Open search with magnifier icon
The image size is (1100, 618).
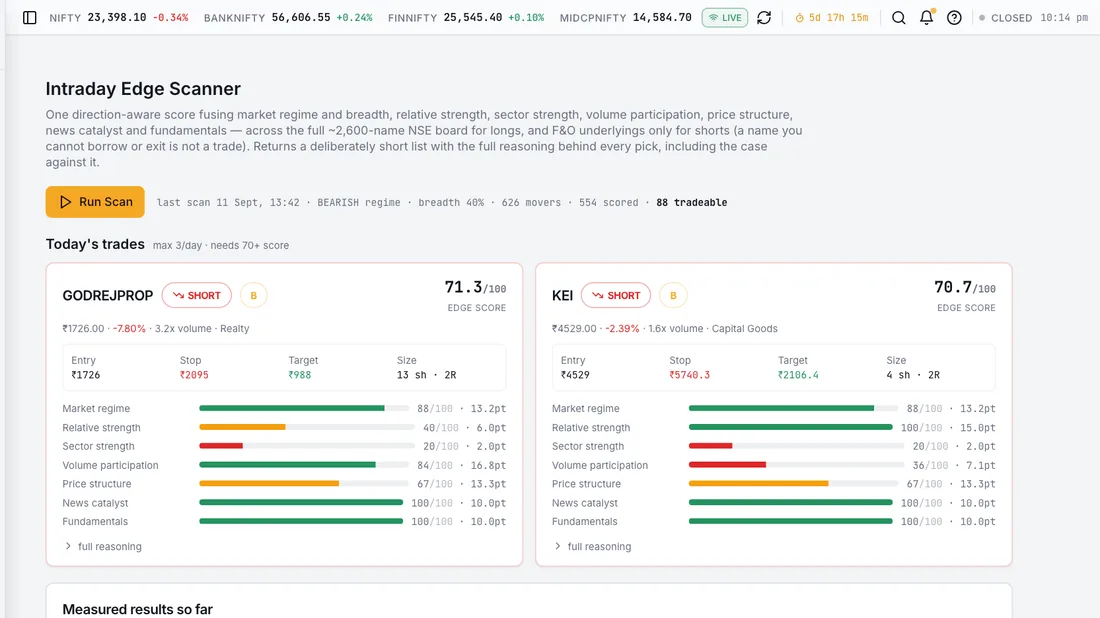[x=899, y=18]
